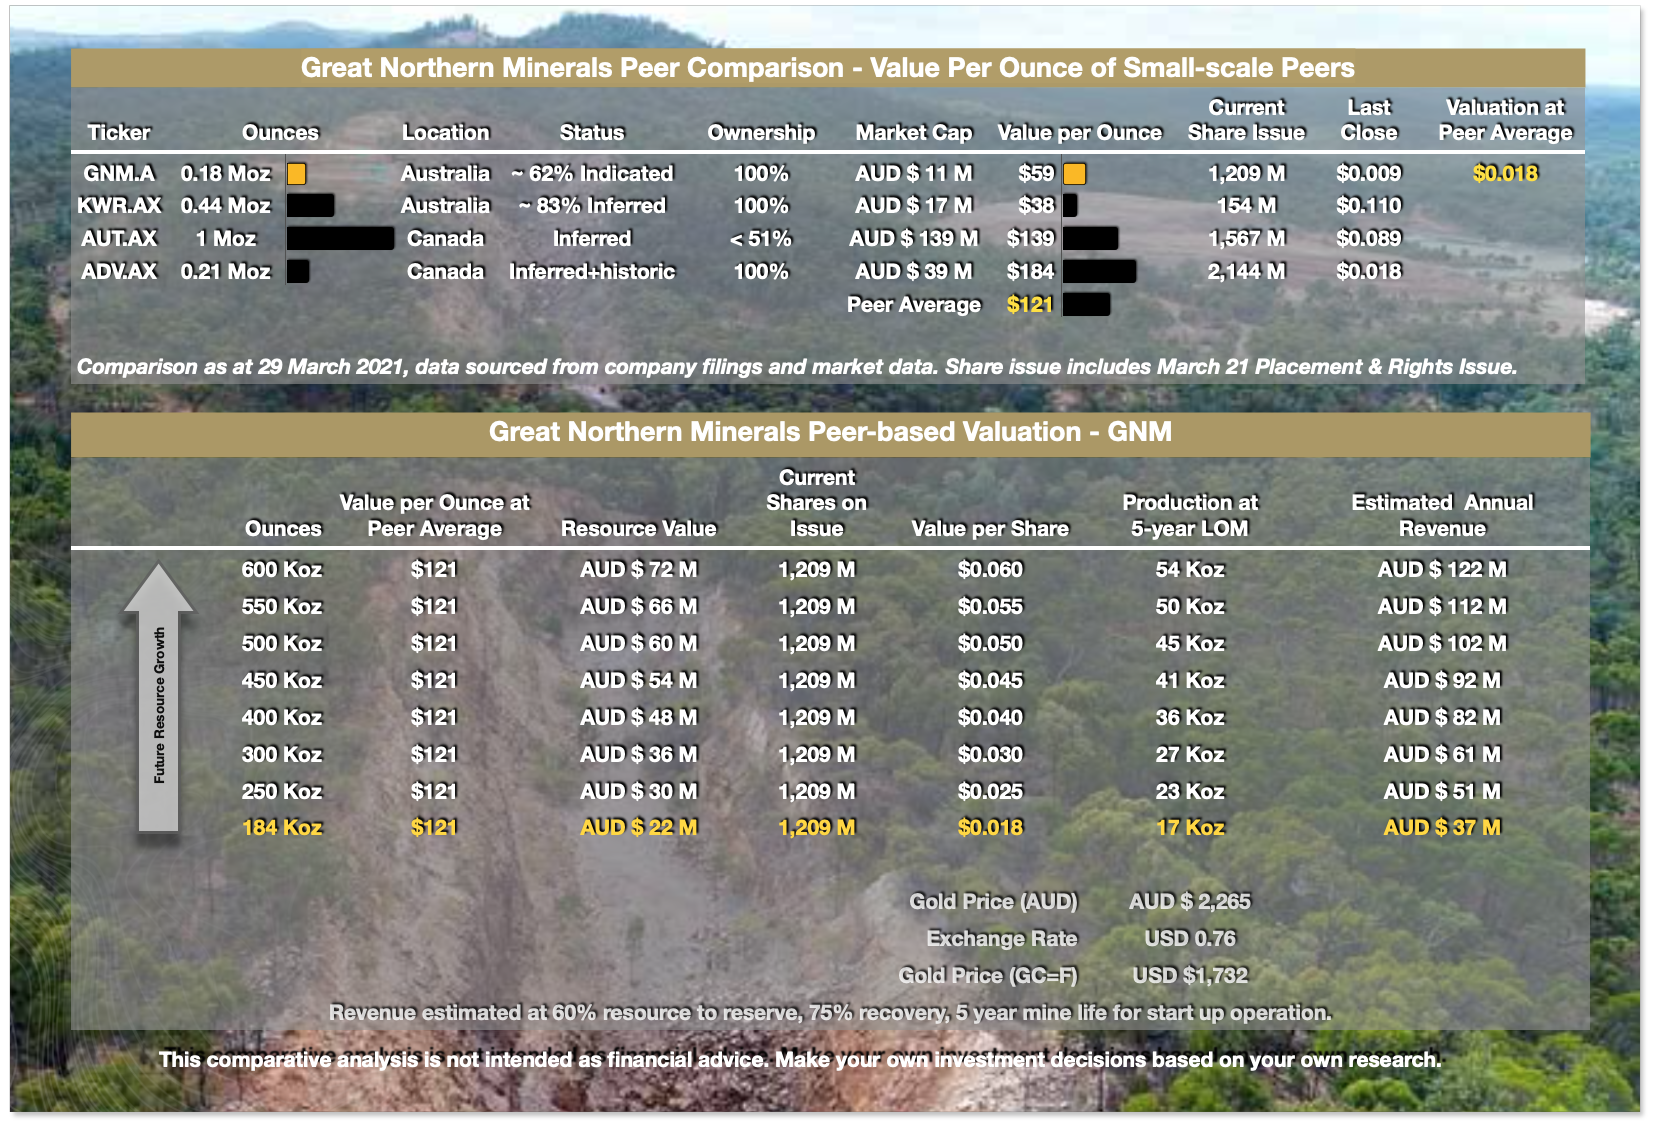Click the 'AUD $ 72 M' resource value
This screenshot has width=1654, height=1122.
coord(638,569)
